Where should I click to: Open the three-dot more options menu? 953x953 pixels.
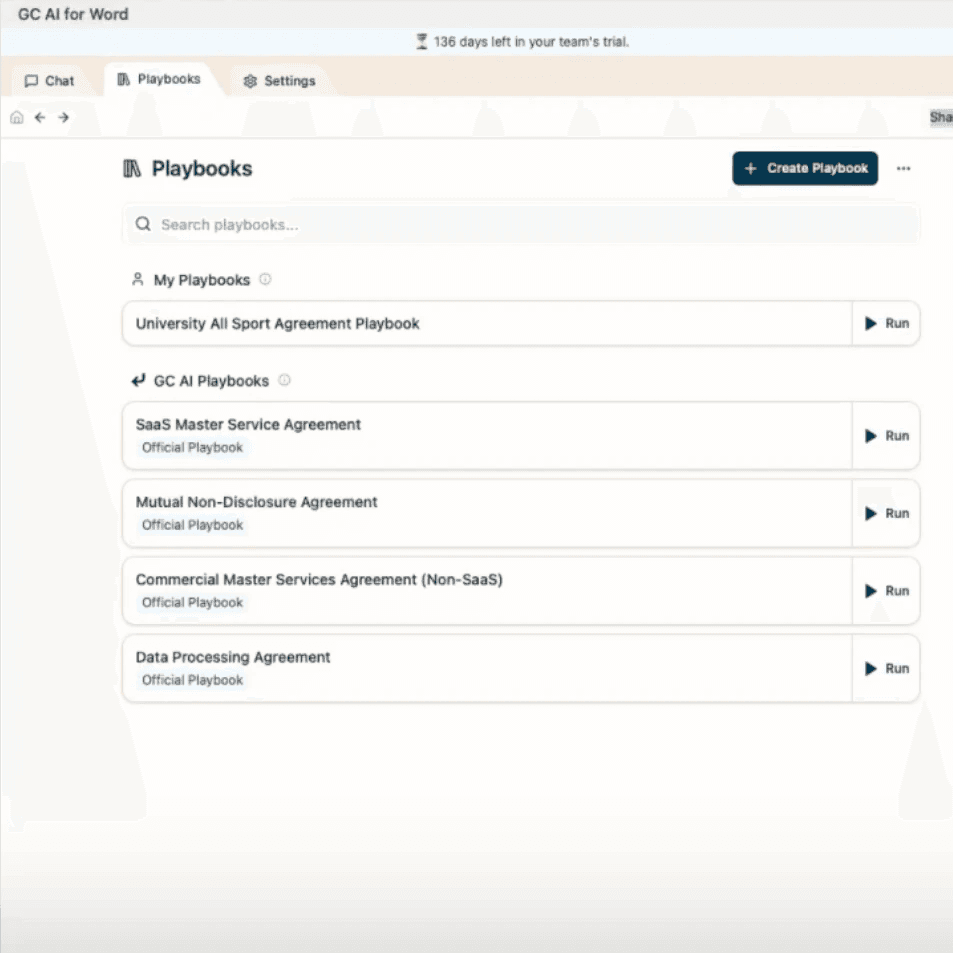(903, 168)
